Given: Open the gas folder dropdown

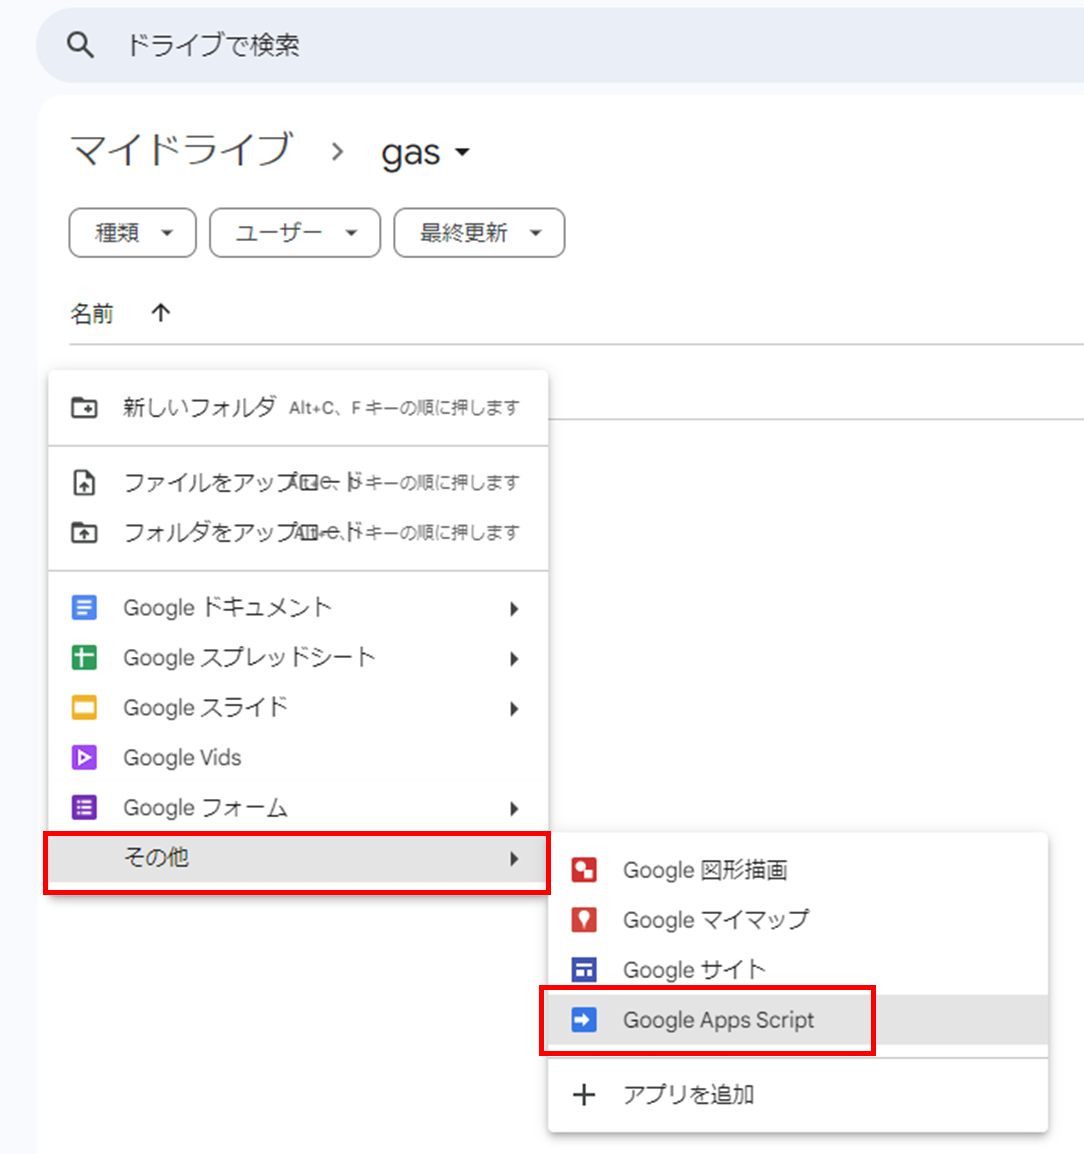Looking at the screenshot, I should tap(425, 152).
